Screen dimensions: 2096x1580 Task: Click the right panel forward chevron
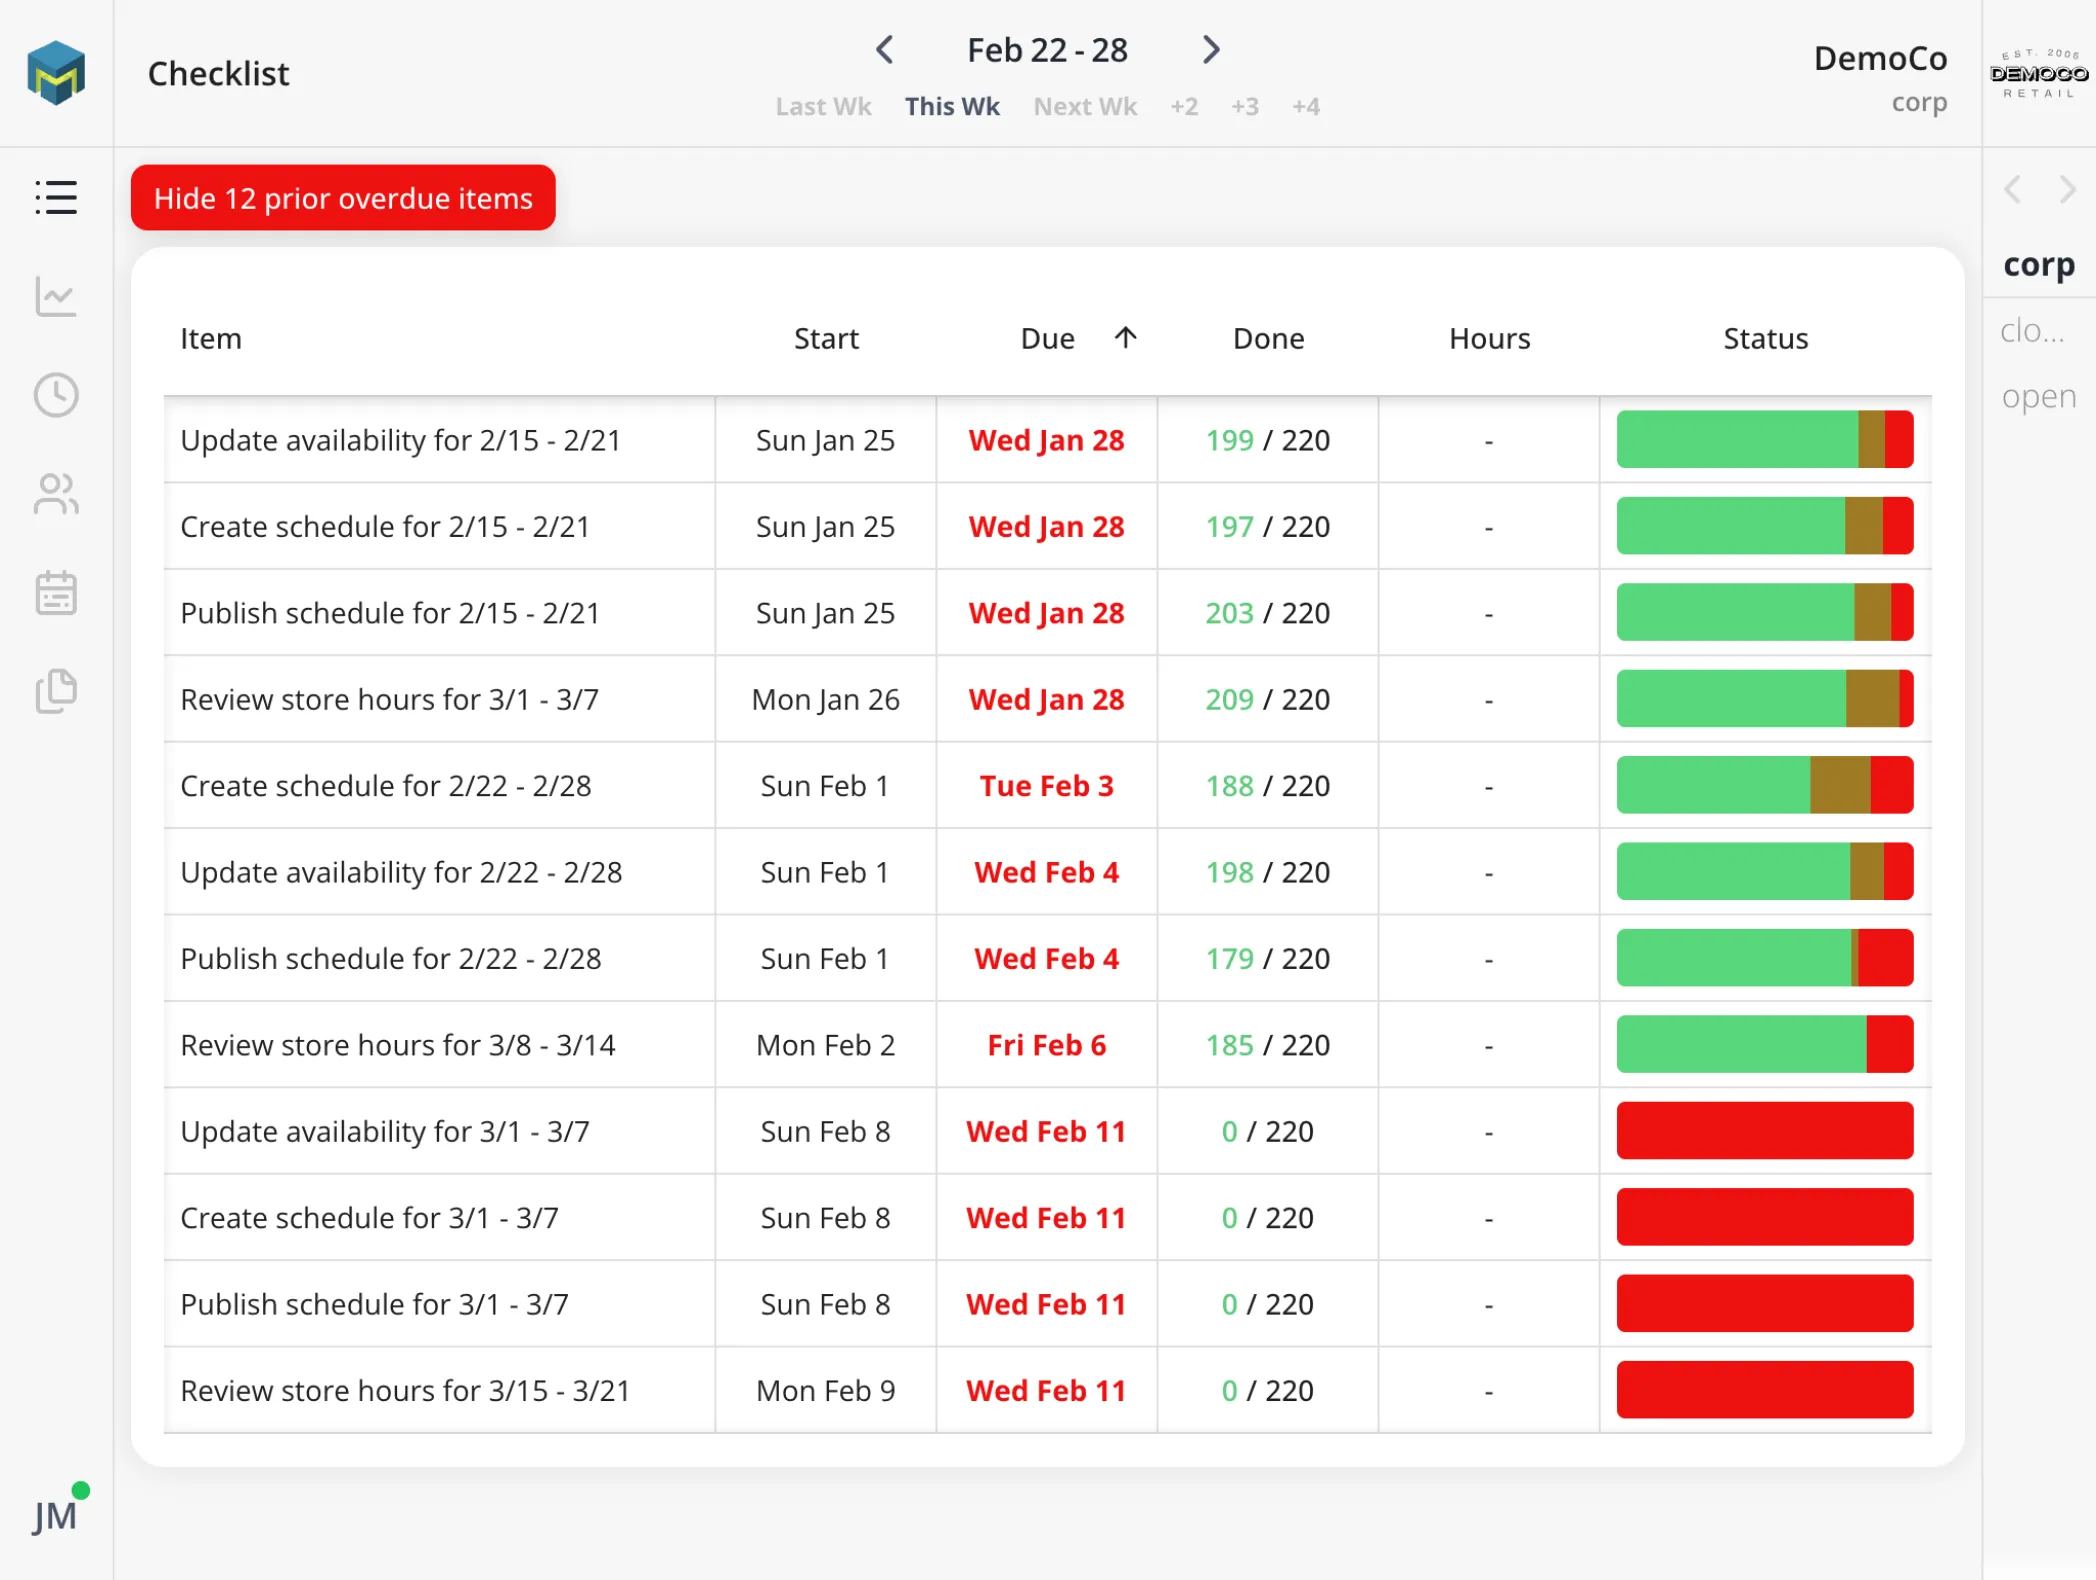pyautogui.click(x=2067, y=189)
